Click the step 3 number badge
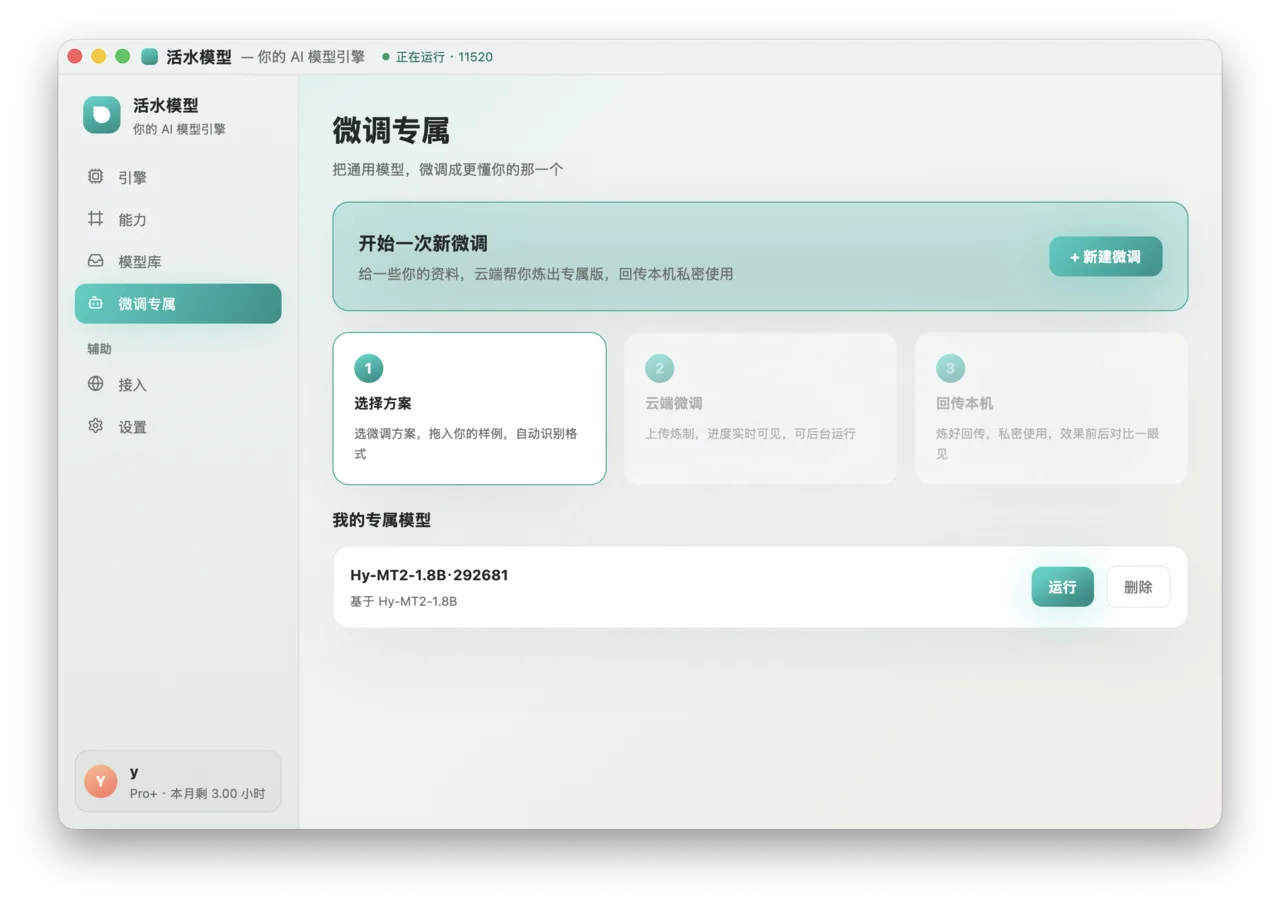The height and width of the screenshot is (906, 1280). (x=950, y=368)
